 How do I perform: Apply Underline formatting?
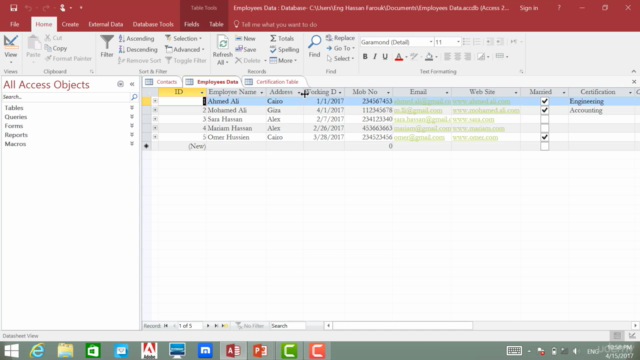(x=385, y=57)
